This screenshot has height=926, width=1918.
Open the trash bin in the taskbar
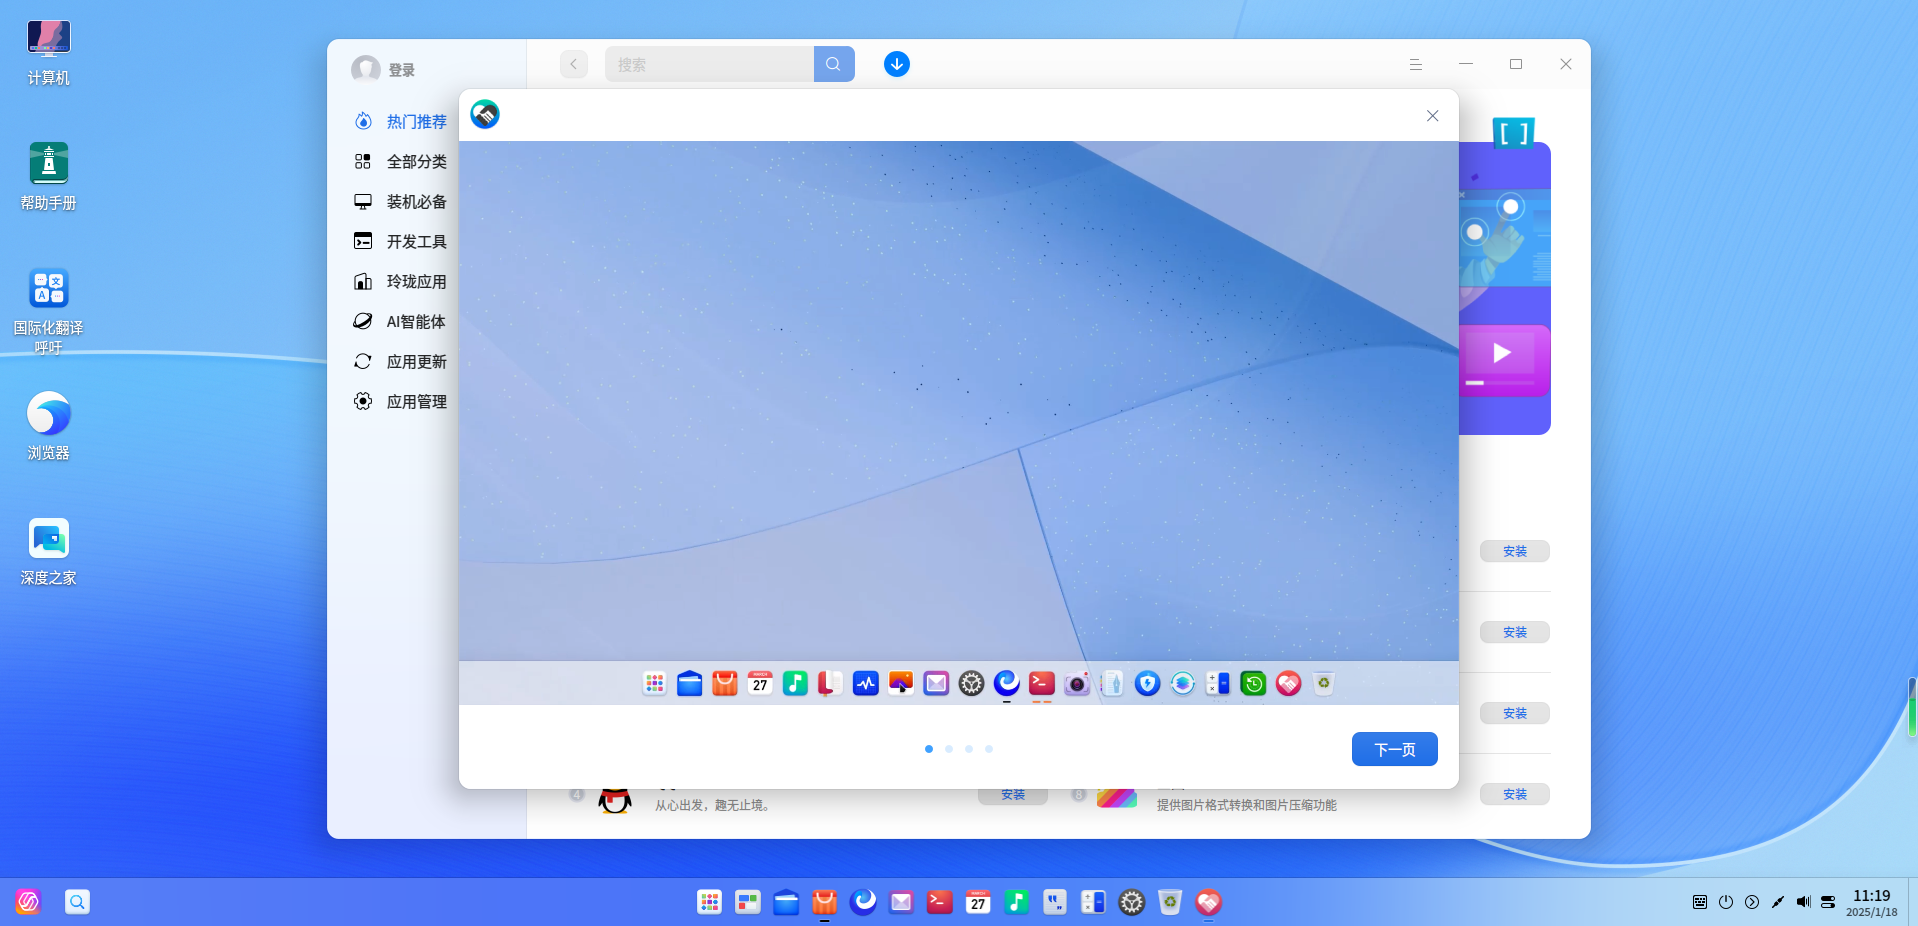click(x=1170, y=902)
